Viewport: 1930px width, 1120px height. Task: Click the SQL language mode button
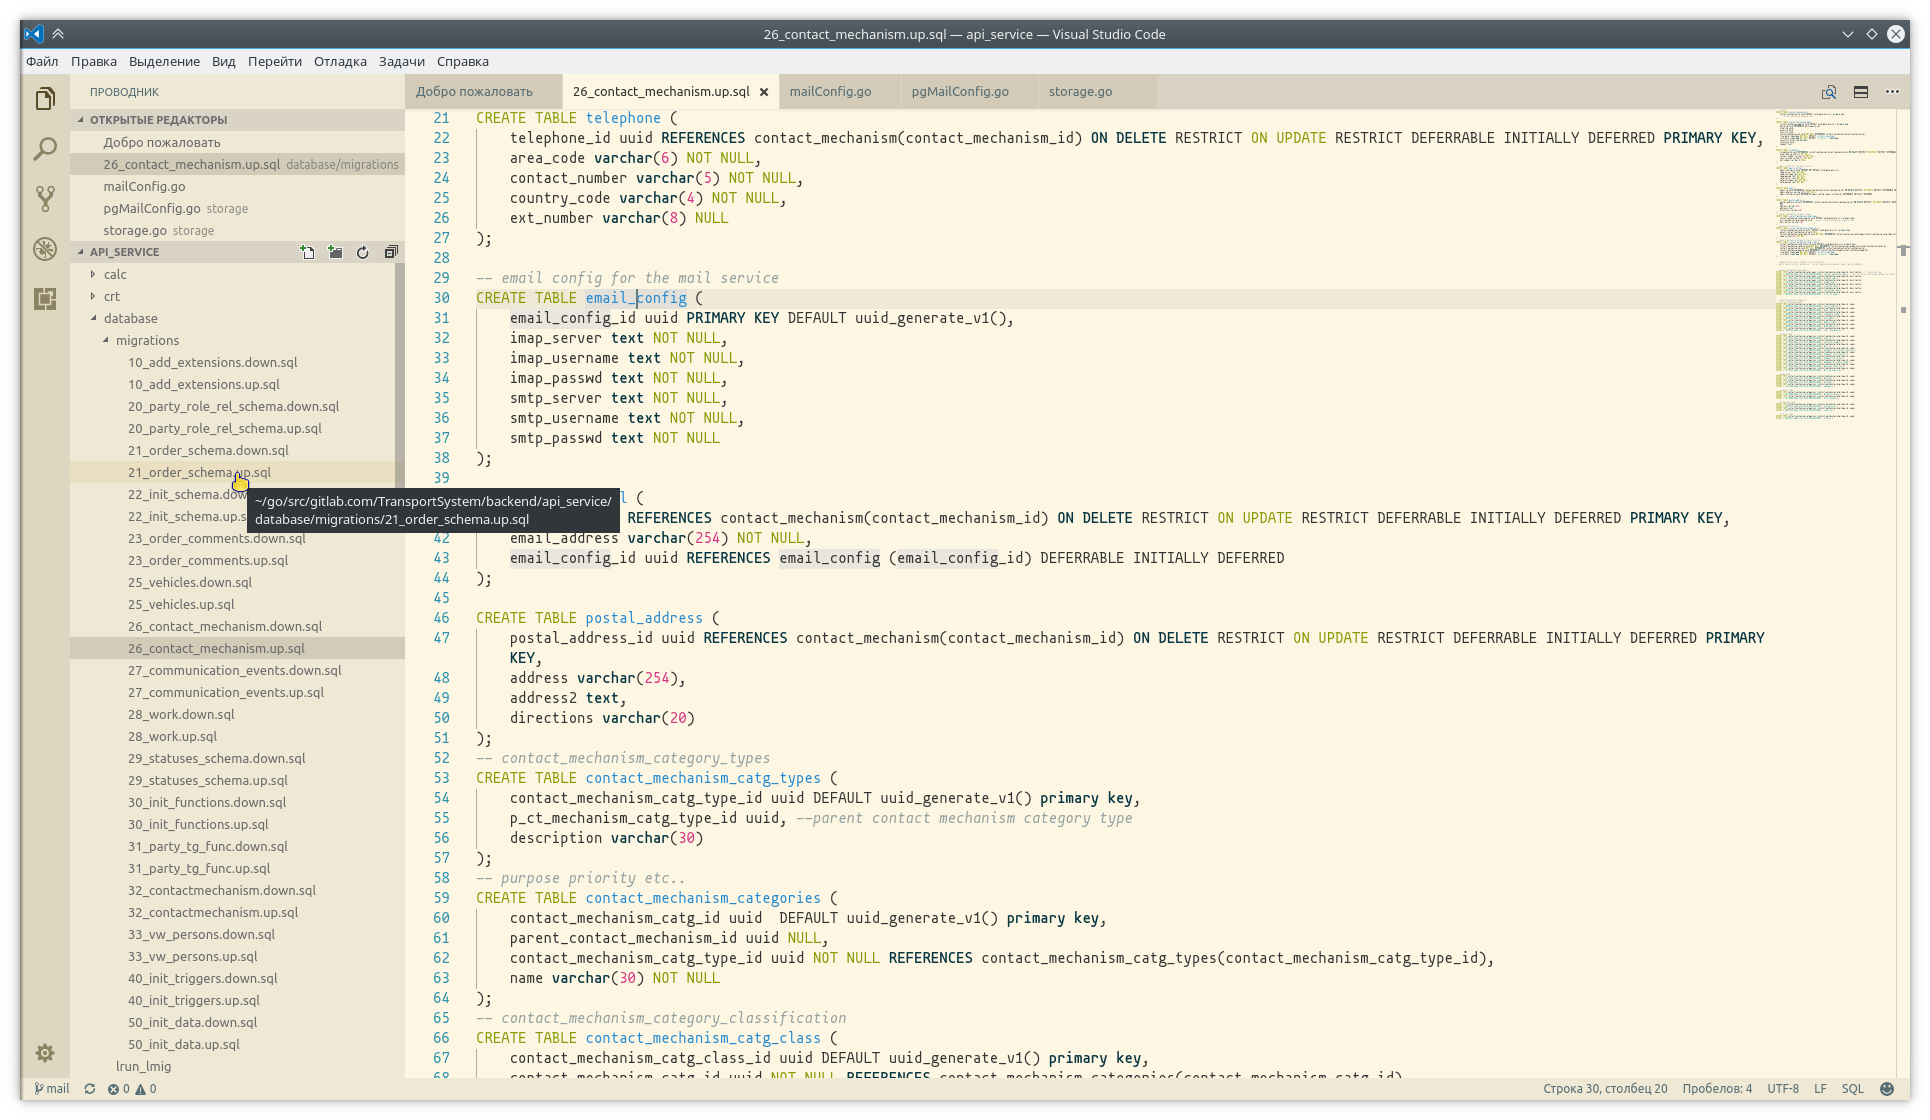[x=1852, y=1089]
